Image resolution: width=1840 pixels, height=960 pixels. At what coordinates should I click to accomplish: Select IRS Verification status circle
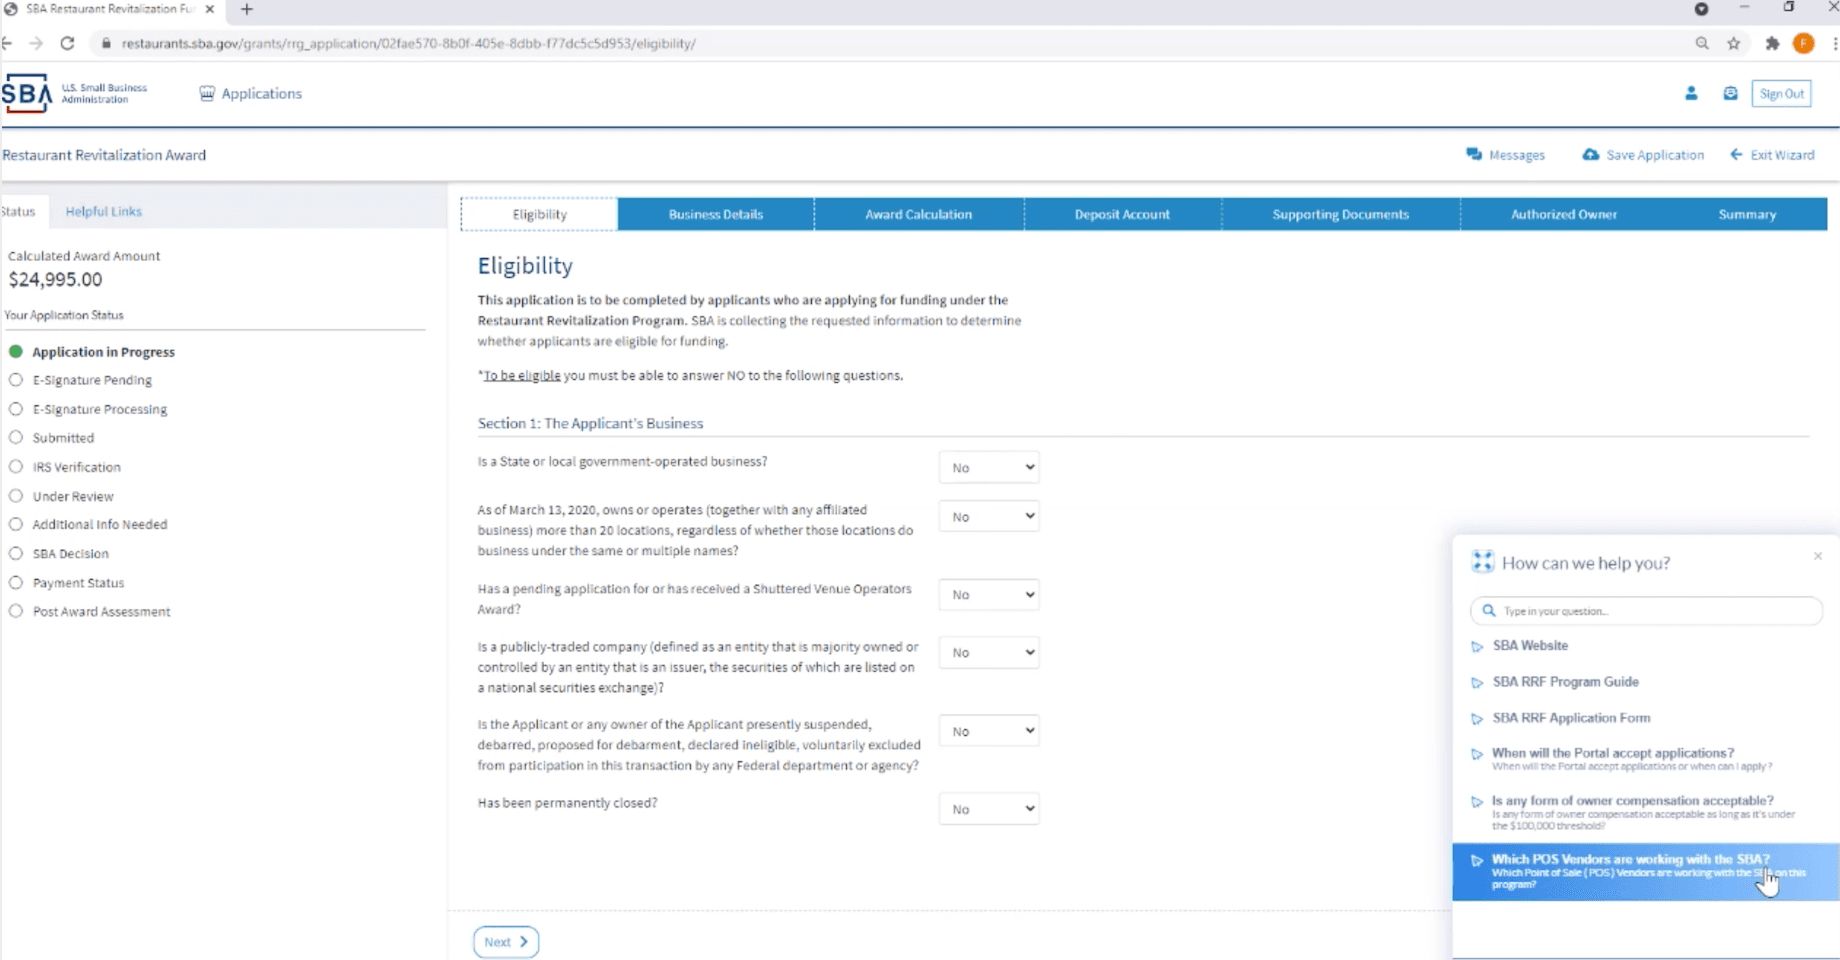(x=16, y=467)
